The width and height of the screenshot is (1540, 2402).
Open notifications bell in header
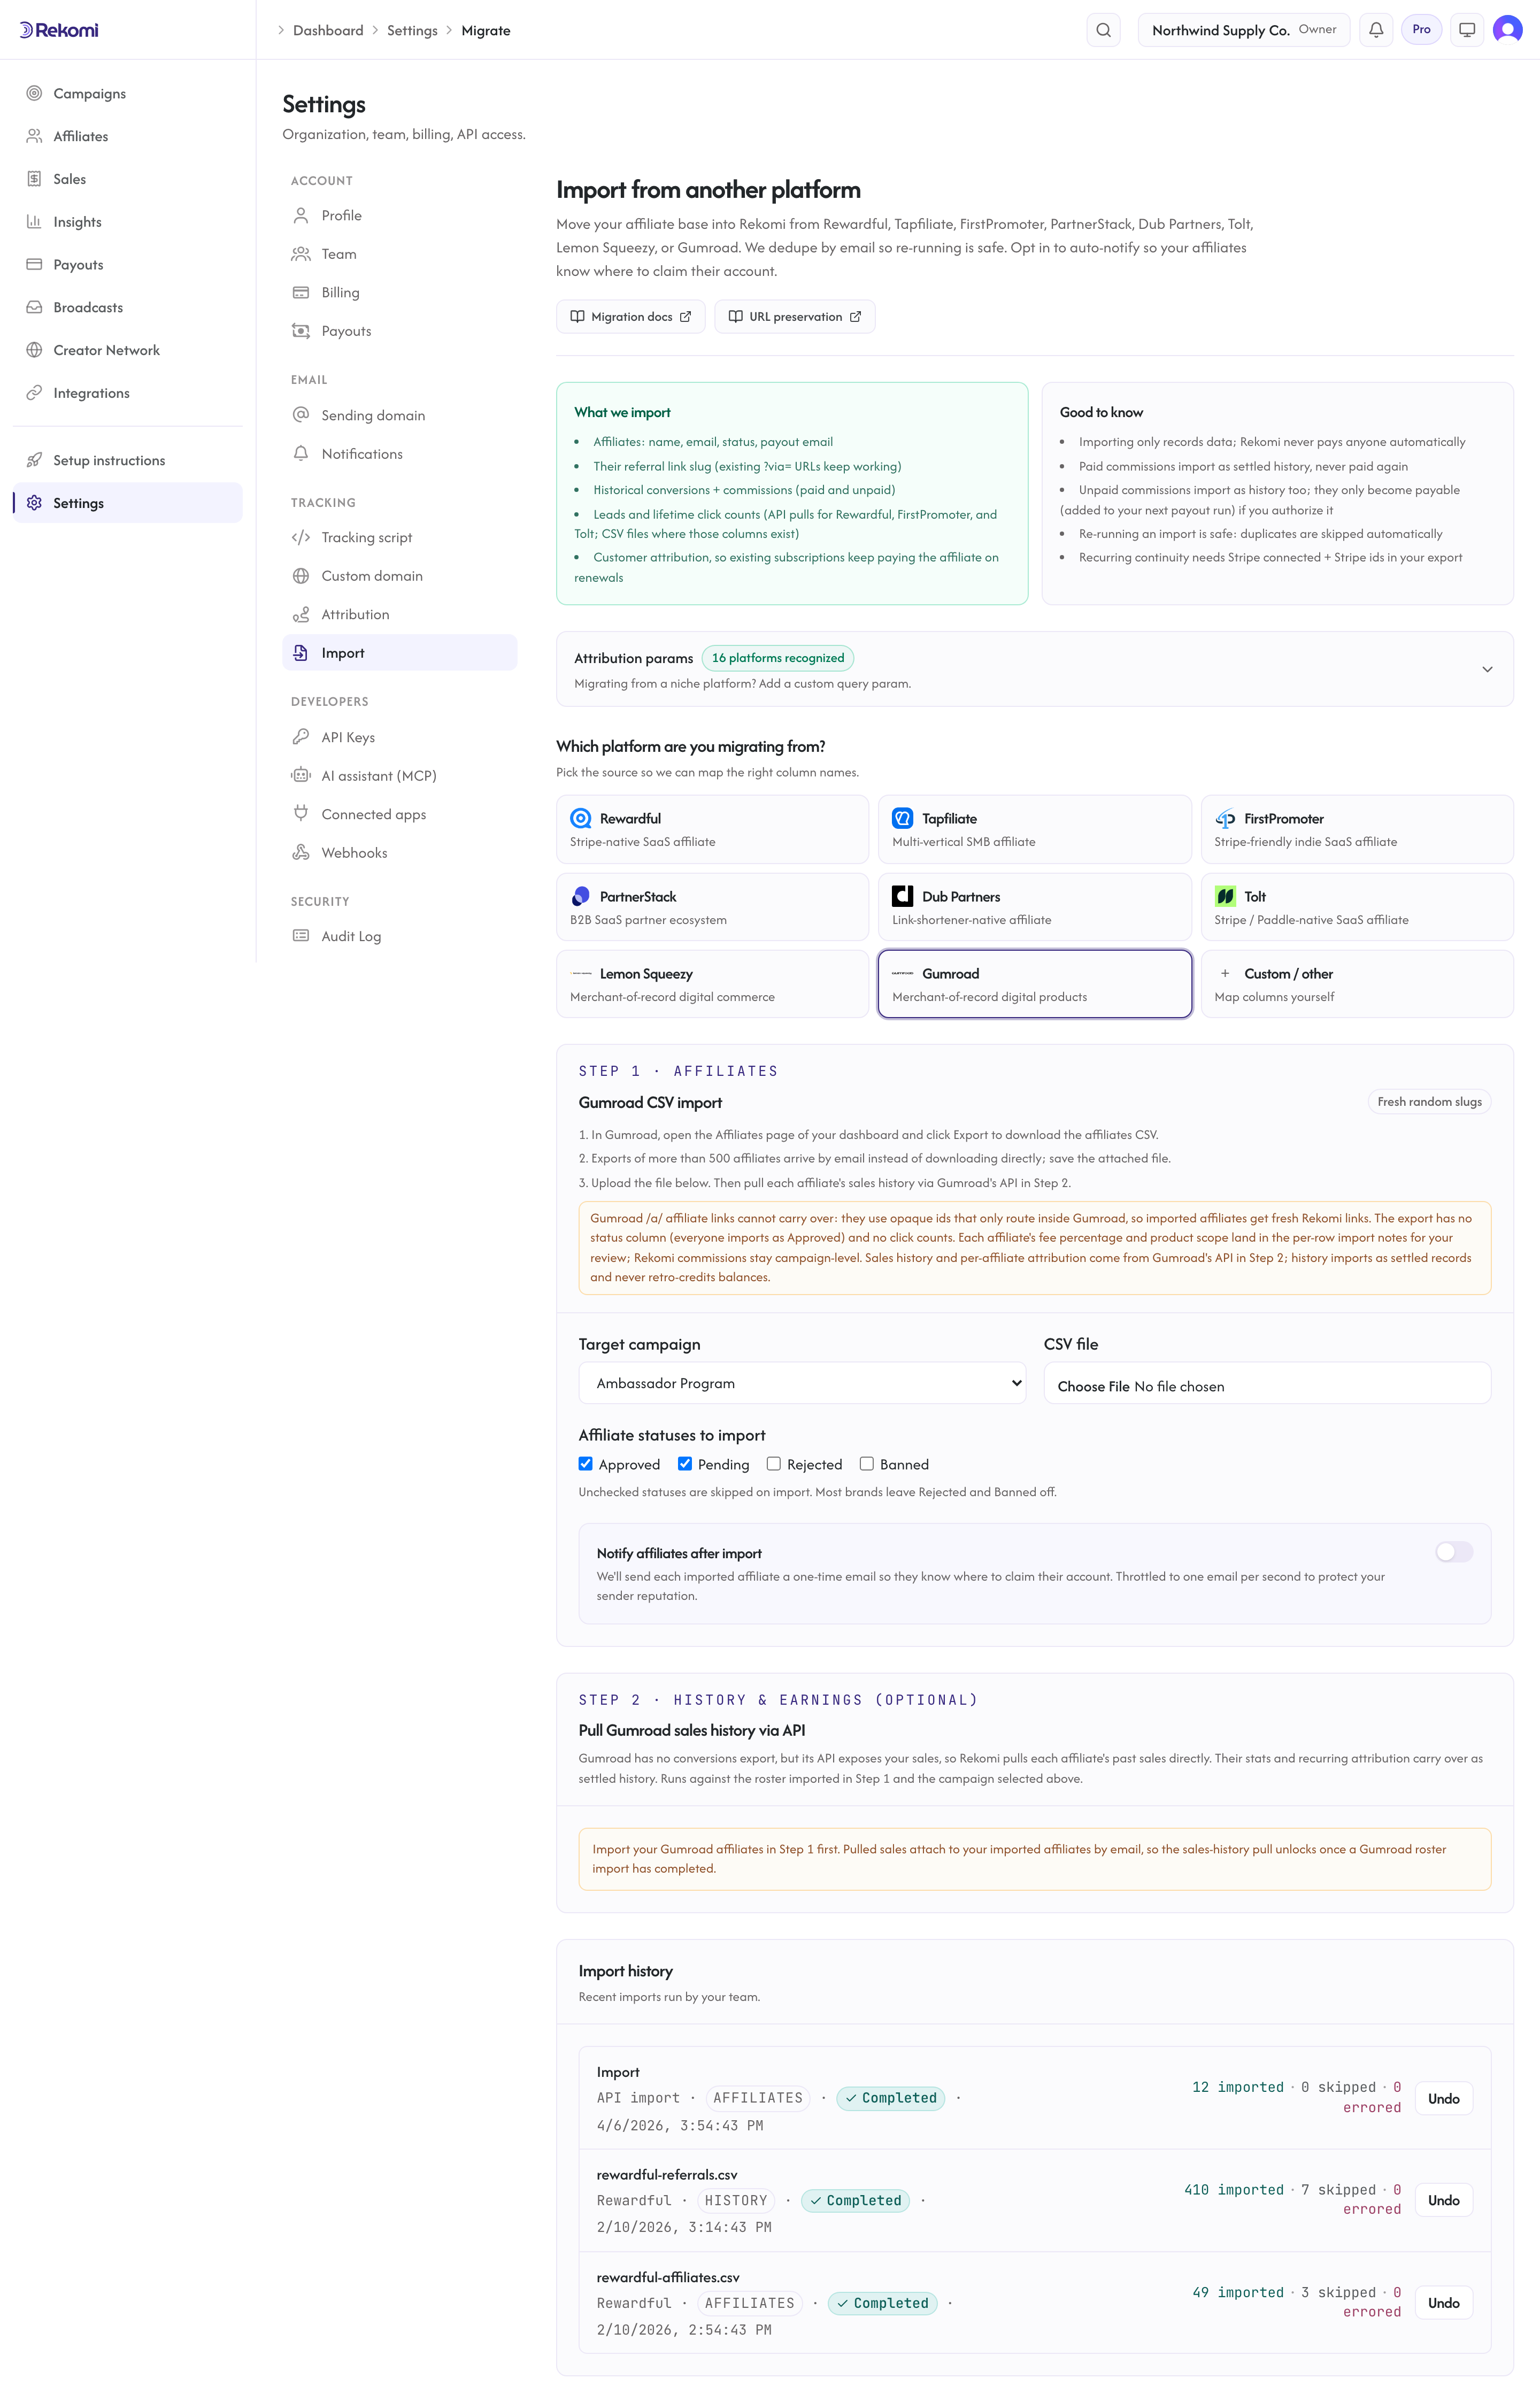click(1376, 30)
